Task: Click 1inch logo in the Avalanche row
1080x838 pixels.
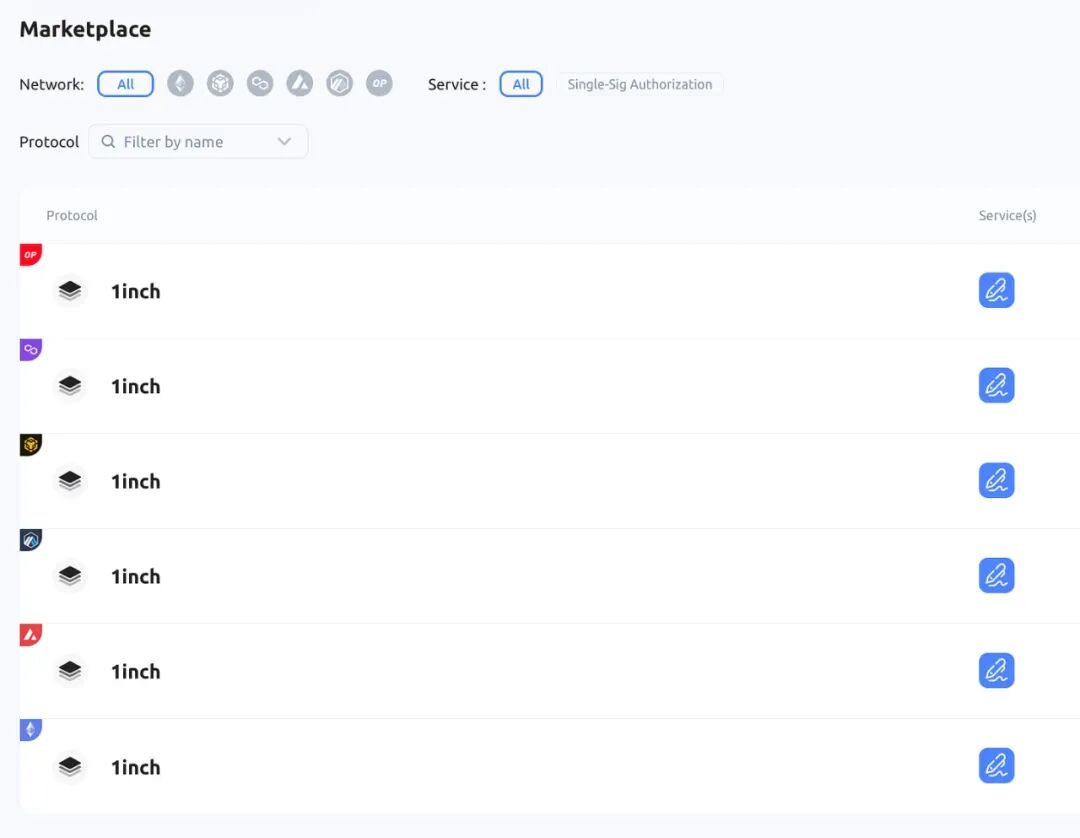Action: point(70,671)
